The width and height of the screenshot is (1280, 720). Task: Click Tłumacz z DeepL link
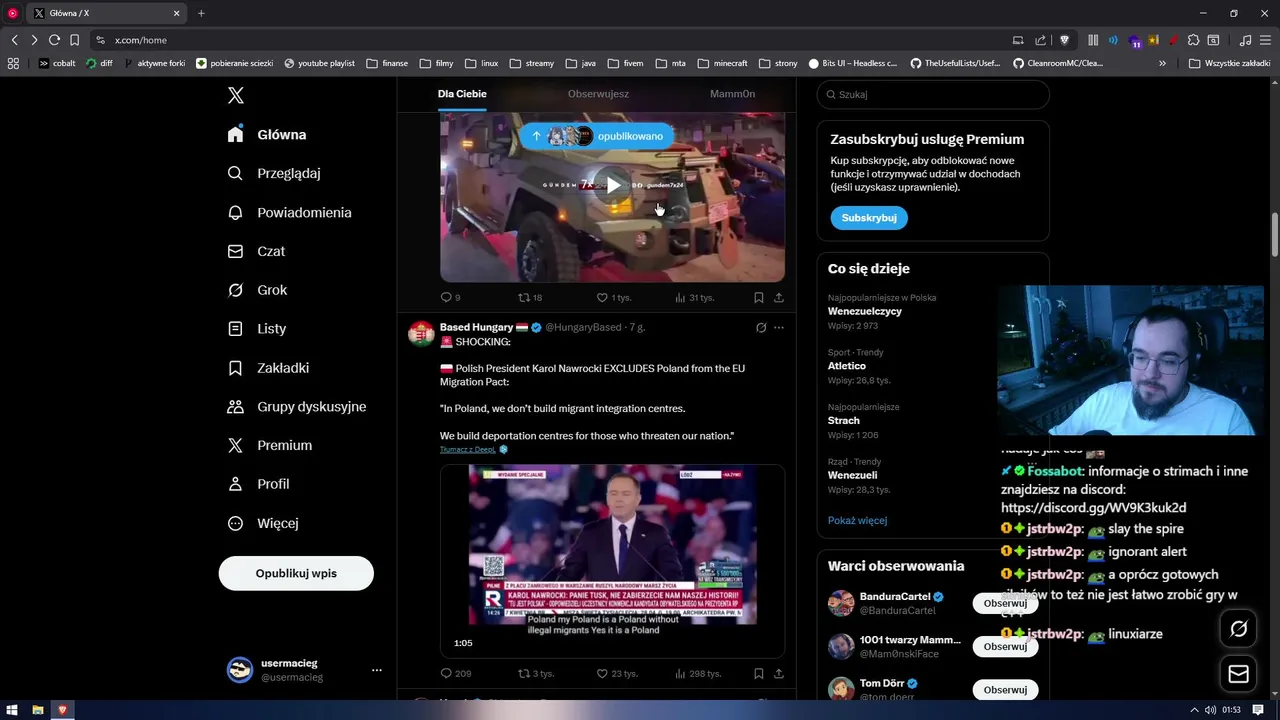(468, 450)
